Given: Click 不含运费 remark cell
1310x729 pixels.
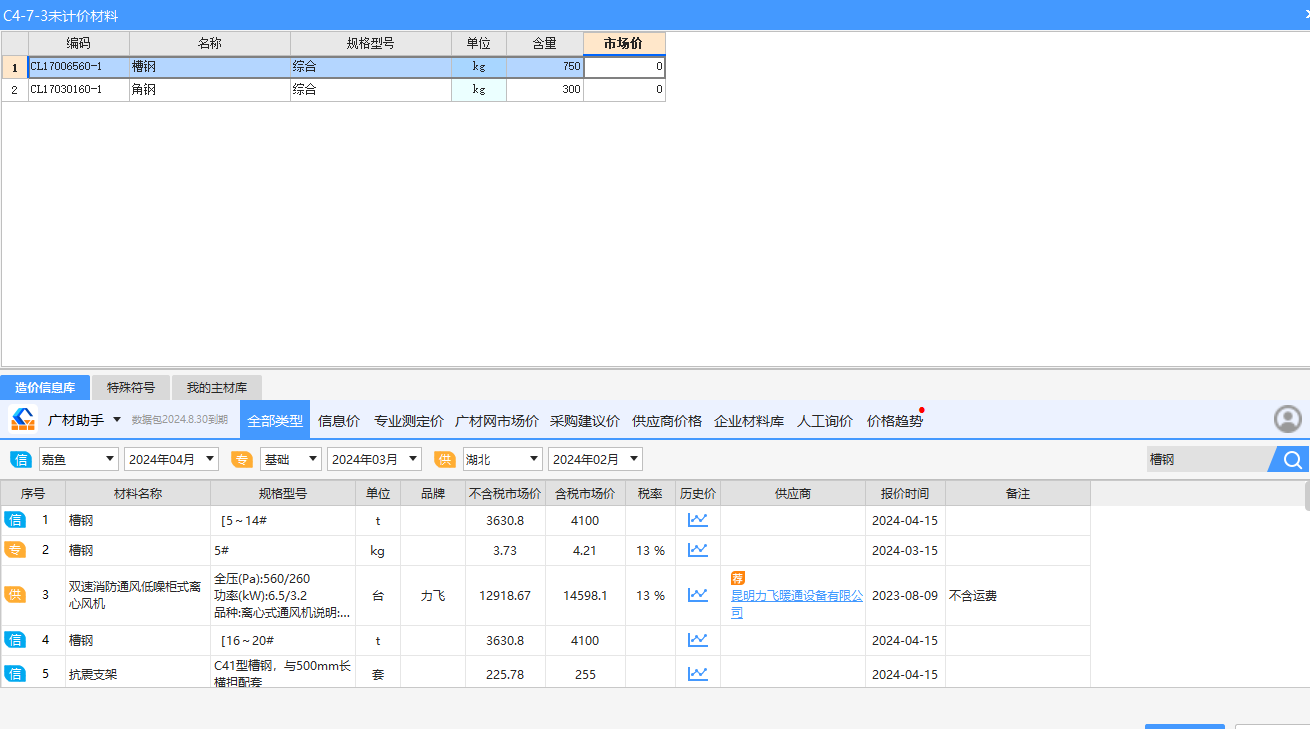Looking at the screenshot, I should [x=1018, y=595].
